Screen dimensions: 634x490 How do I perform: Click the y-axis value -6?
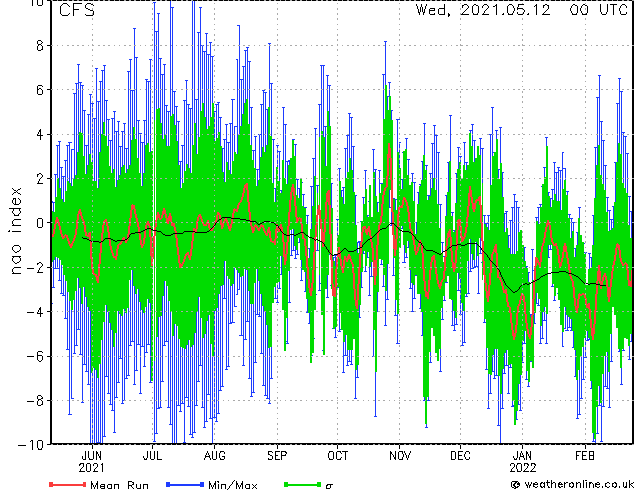click(x=35, y=356)
